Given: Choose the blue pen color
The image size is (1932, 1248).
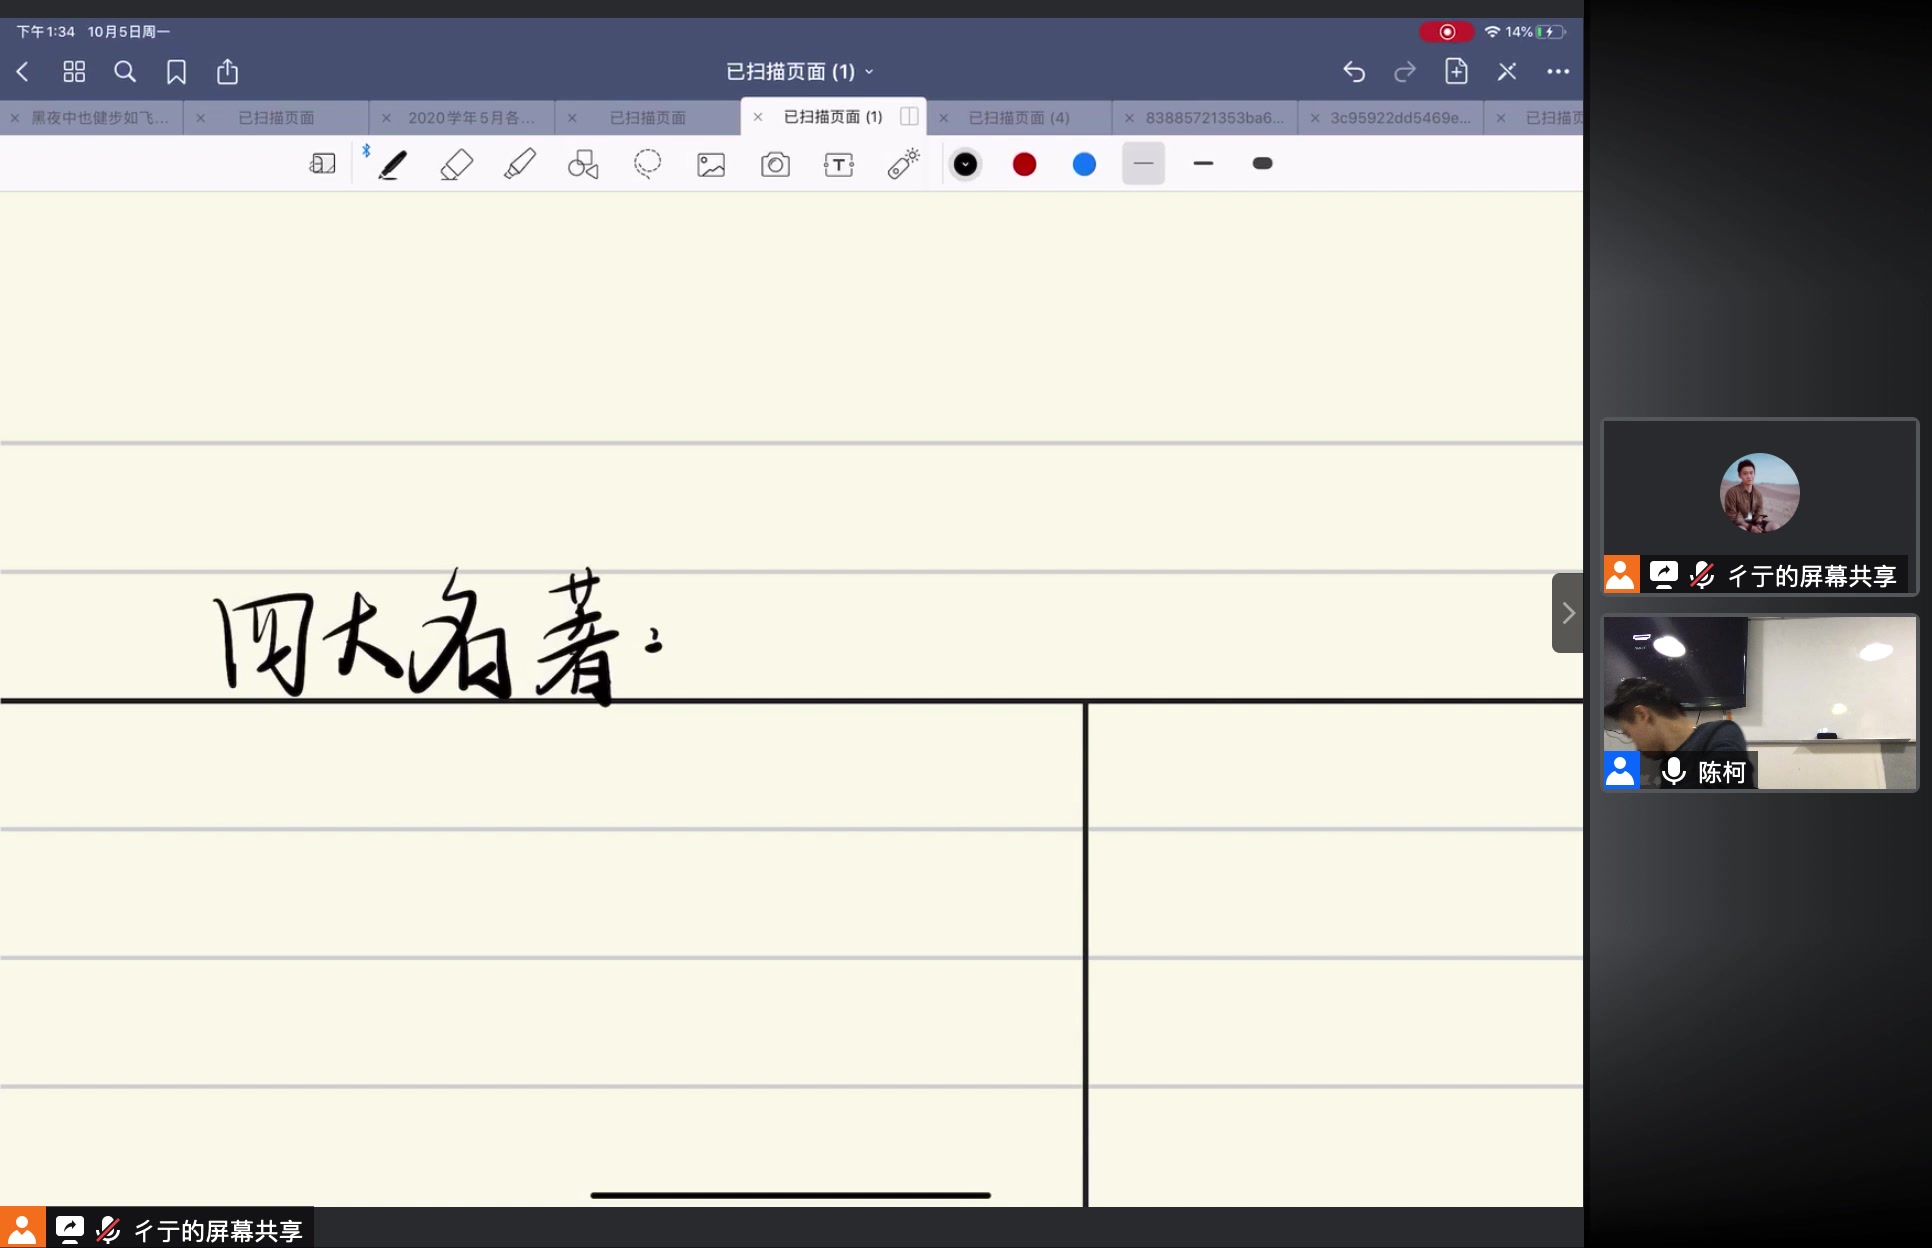Looking at the screenshot, I should coord(1084,164).
